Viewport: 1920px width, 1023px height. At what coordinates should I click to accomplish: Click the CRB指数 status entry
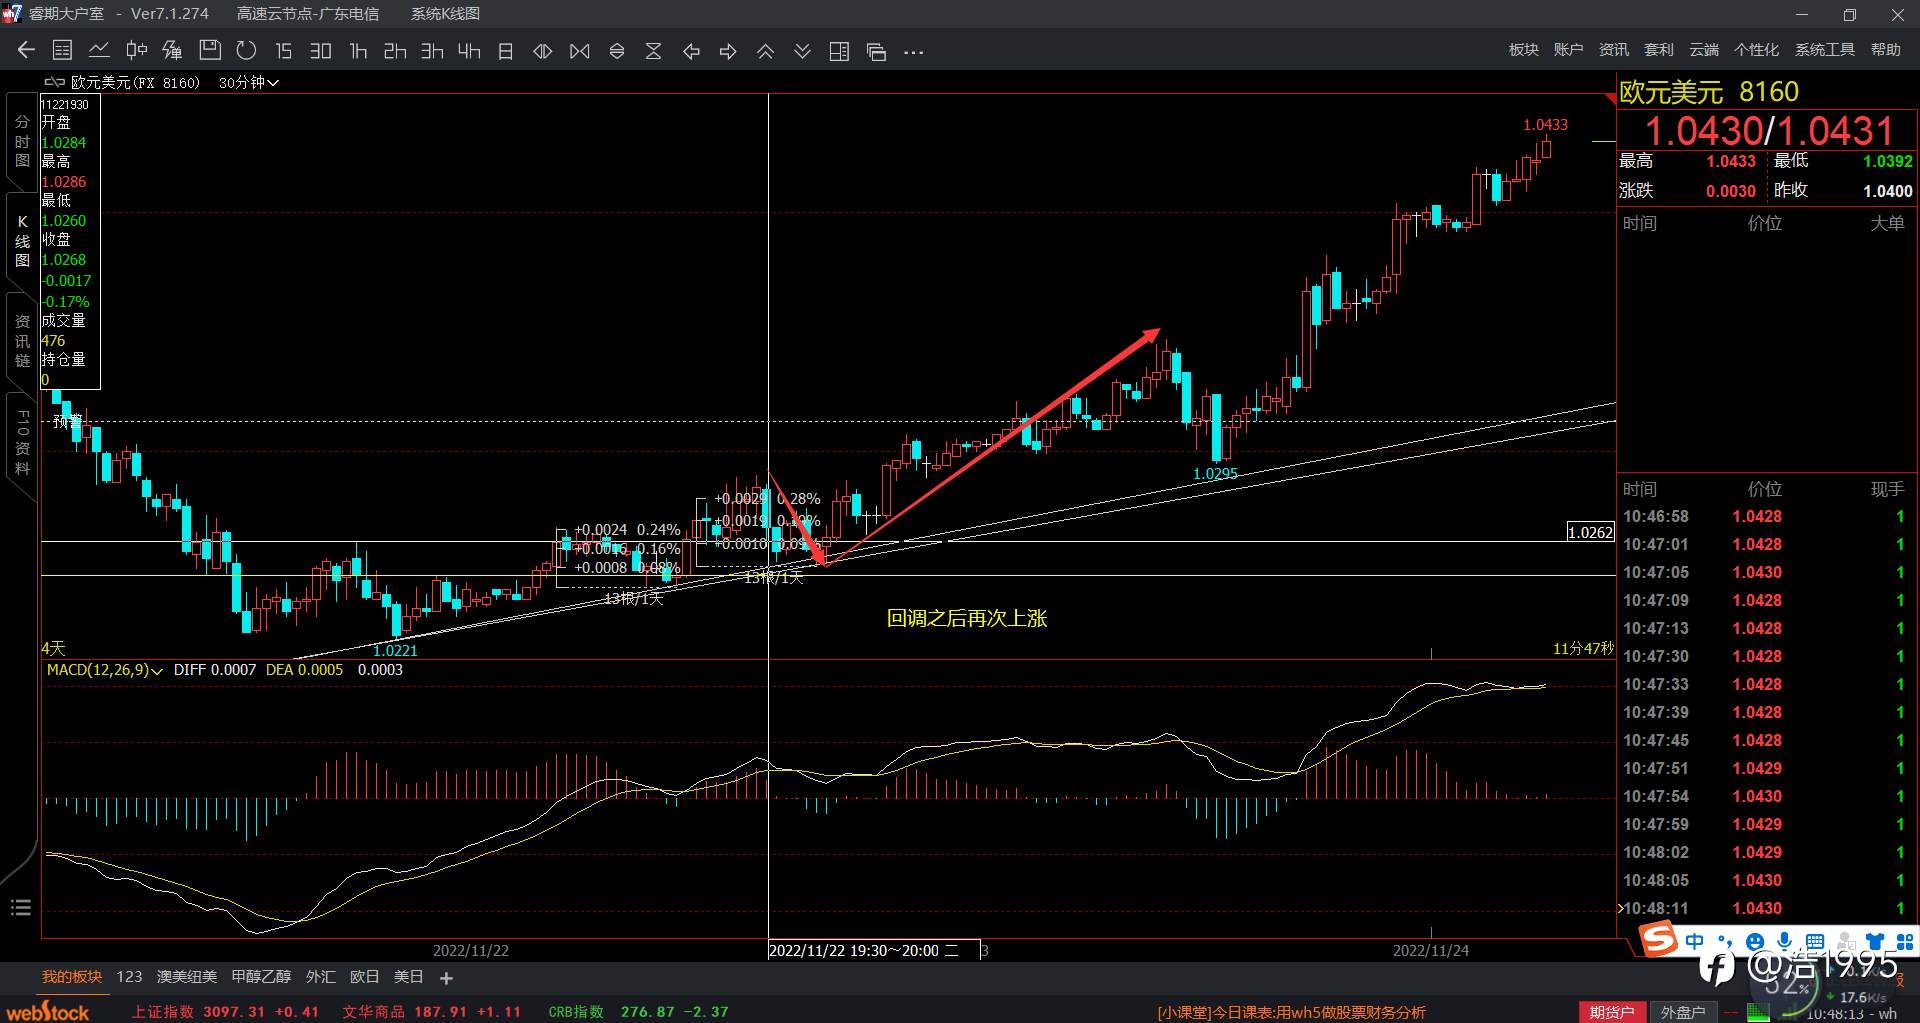(638, 1012)
